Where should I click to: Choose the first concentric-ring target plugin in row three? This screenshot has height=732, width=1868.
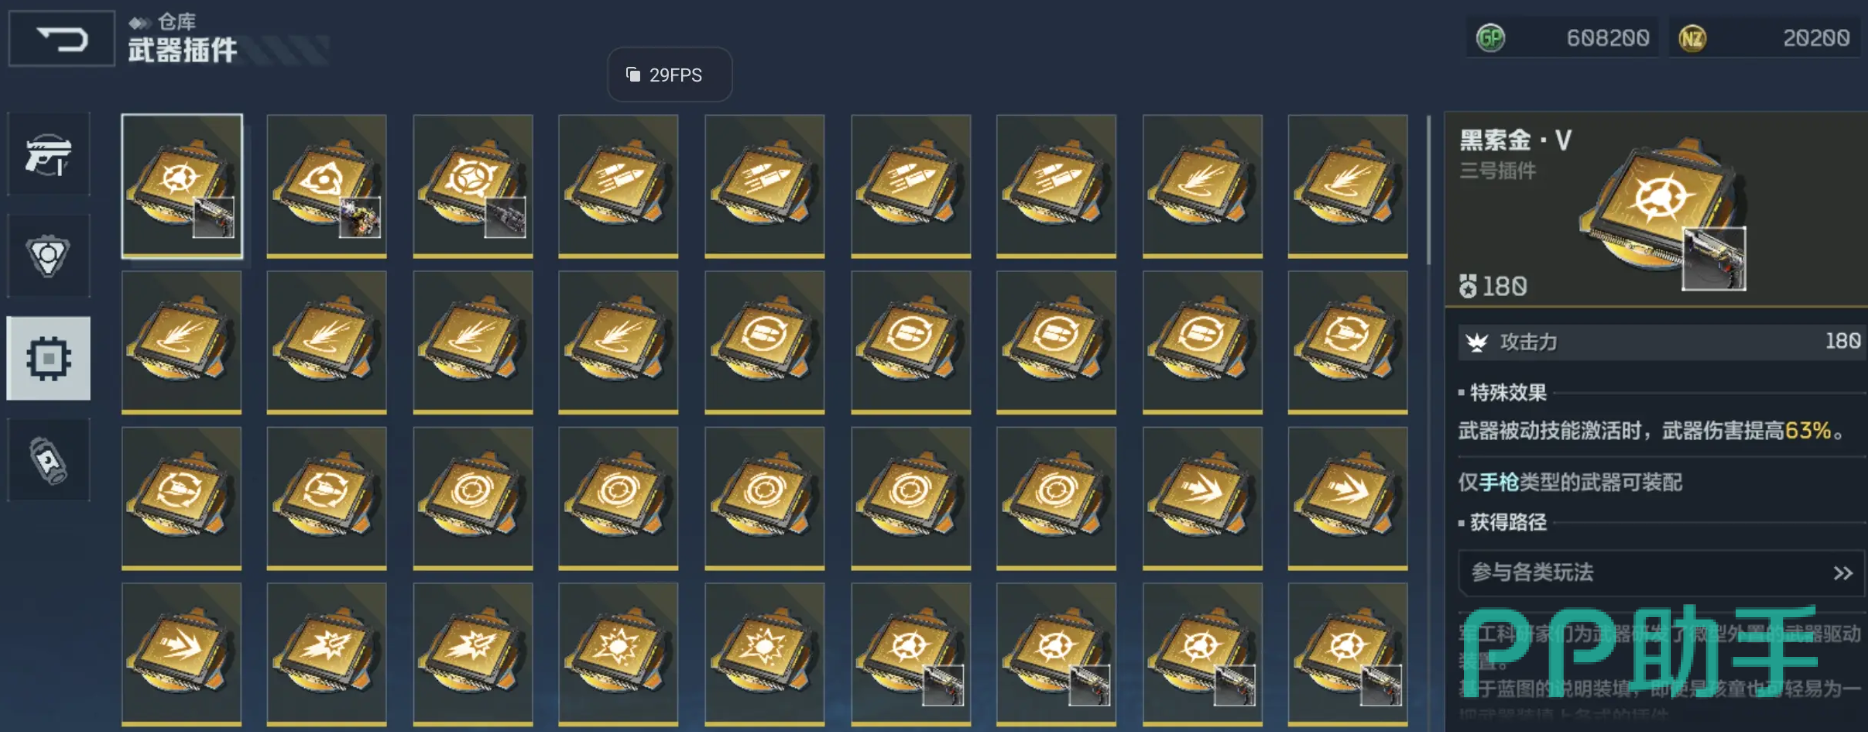tap(473, 498)
